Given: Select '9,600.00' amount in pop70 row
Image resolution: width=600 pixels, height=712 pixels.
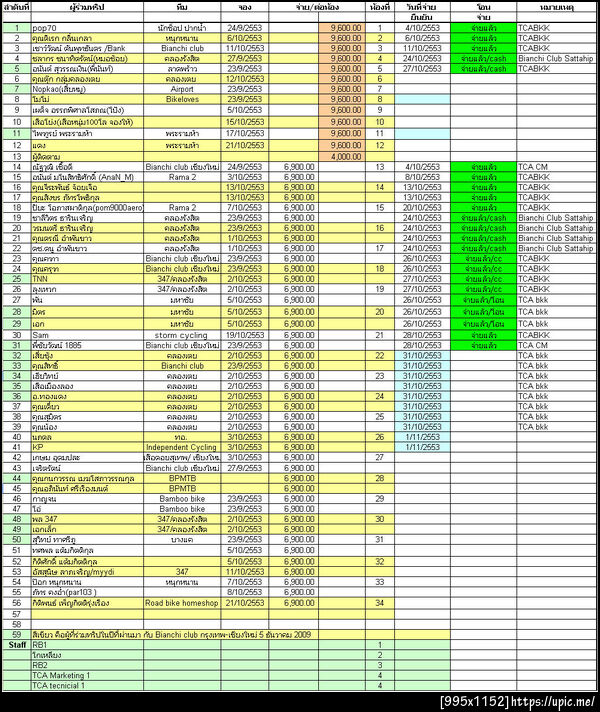Looking at the screenshot, I should click(x=342, y=28).
